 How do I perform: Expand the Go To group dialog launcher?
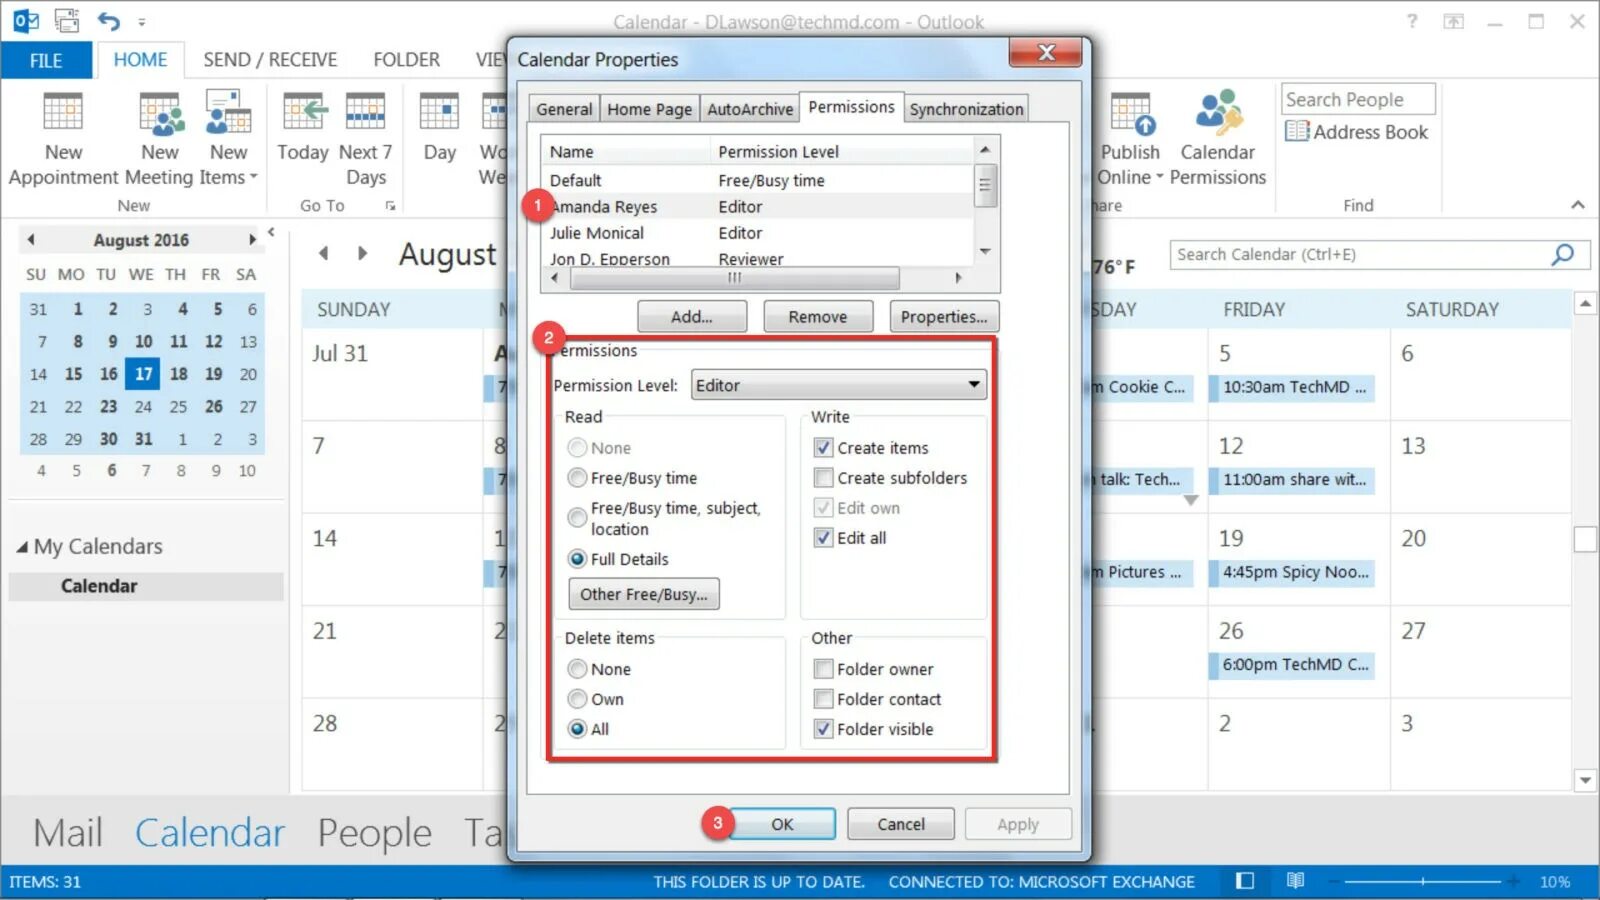coord(390,206)
